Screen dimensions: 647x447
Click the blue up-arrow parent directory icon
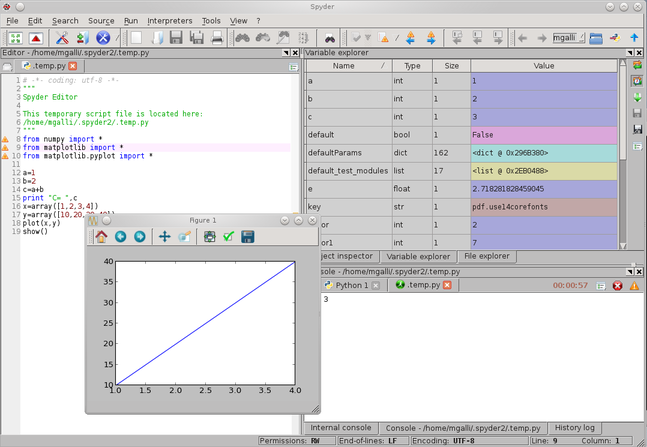[634, 38]
